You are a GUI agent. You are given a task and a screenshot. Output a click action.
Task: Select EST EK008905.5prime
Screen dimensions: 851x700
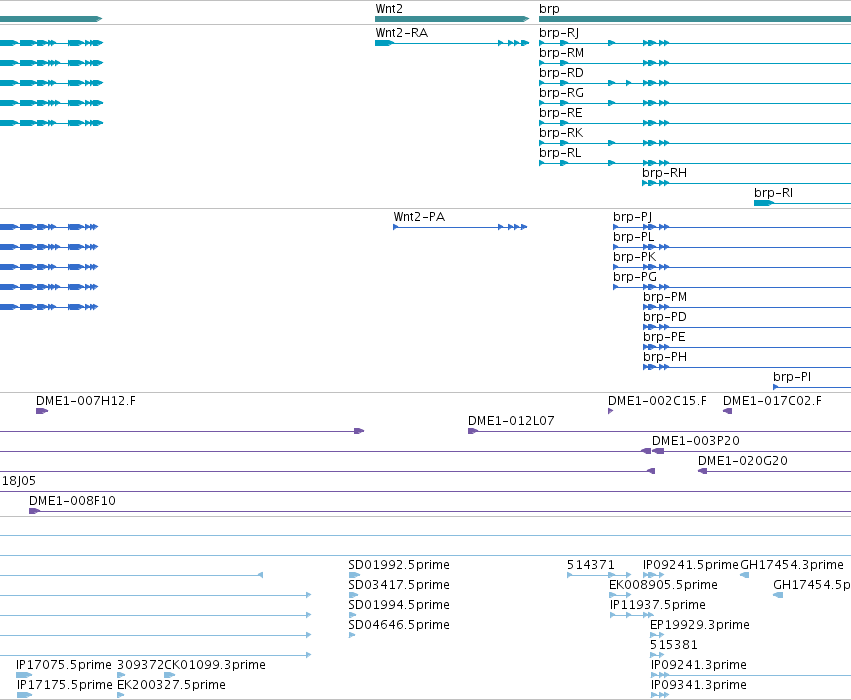coord(663,585)
